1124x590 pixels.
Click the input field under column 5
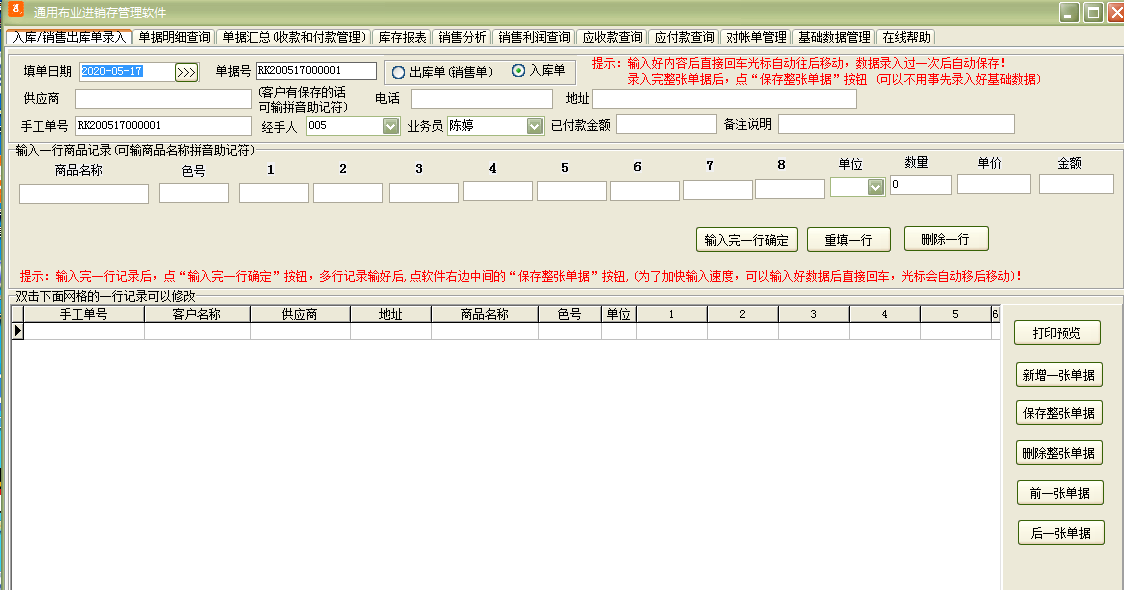571,191
